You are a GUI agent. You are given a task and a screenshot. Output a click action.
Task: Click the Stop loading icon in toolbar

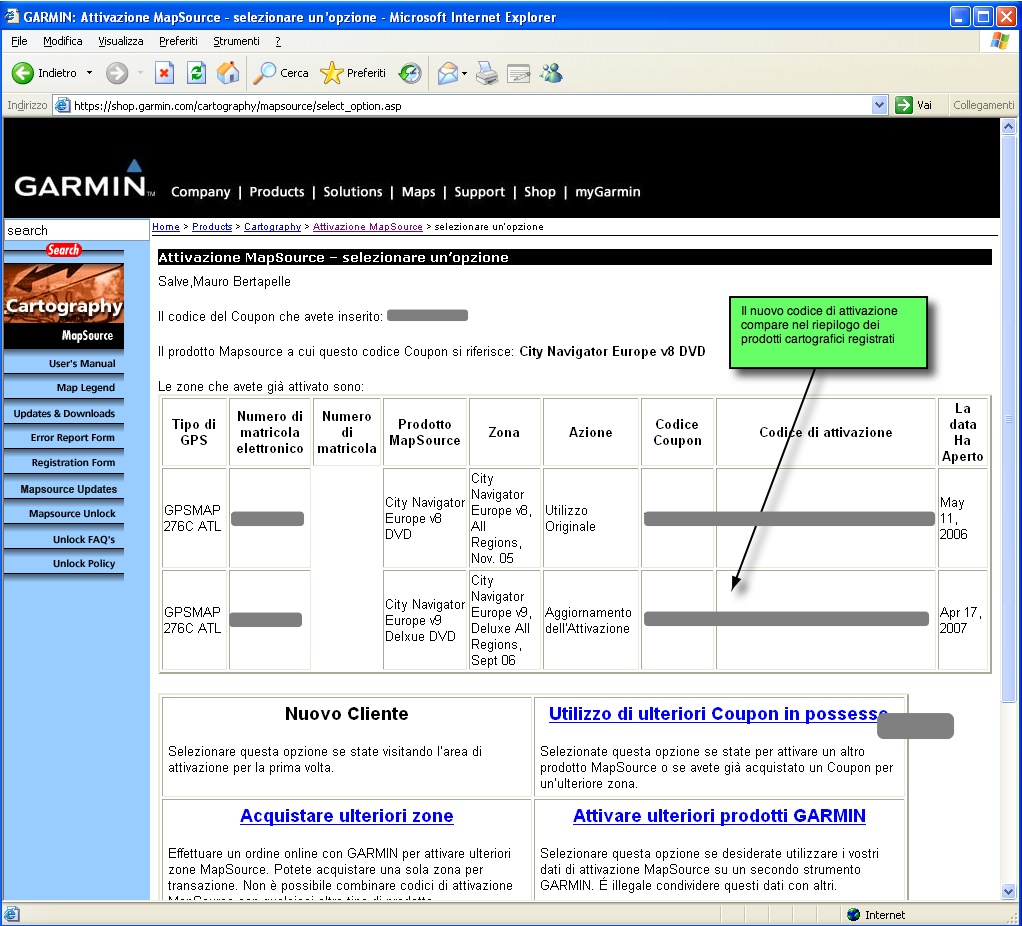[x=165, y=73]
